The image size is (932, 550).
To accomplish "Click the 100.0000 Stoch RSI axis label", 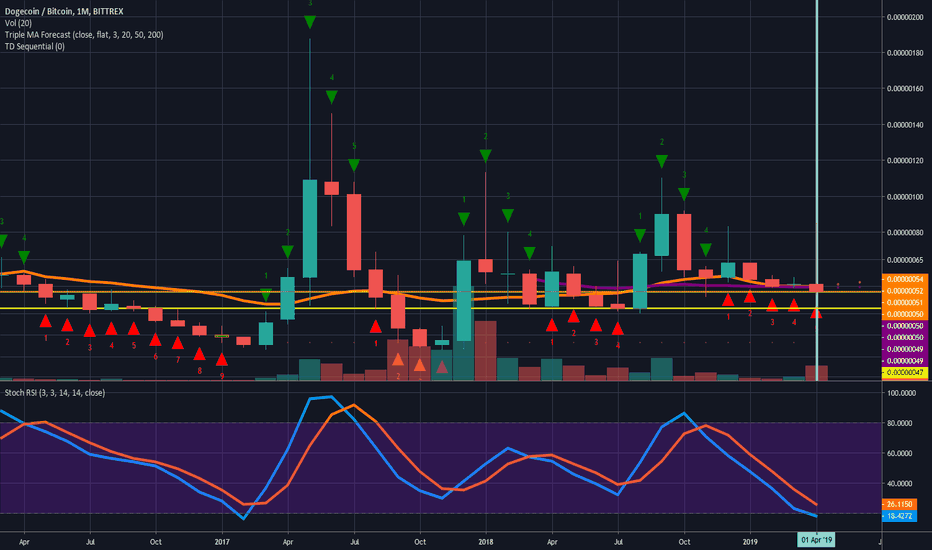I will click(900, 393).
